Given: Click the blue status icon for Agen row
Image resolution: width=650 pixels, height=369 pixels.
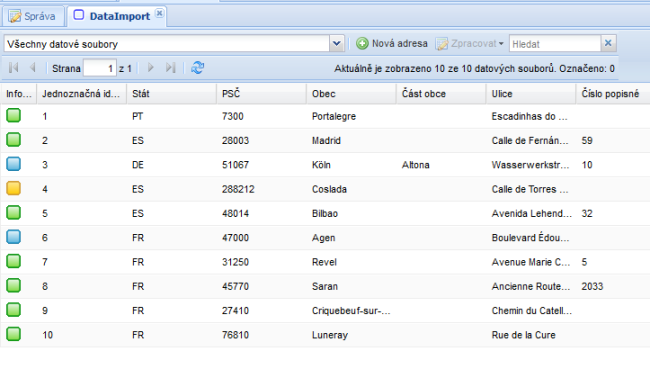Looking at the screenshot, I should click(13, 237).
